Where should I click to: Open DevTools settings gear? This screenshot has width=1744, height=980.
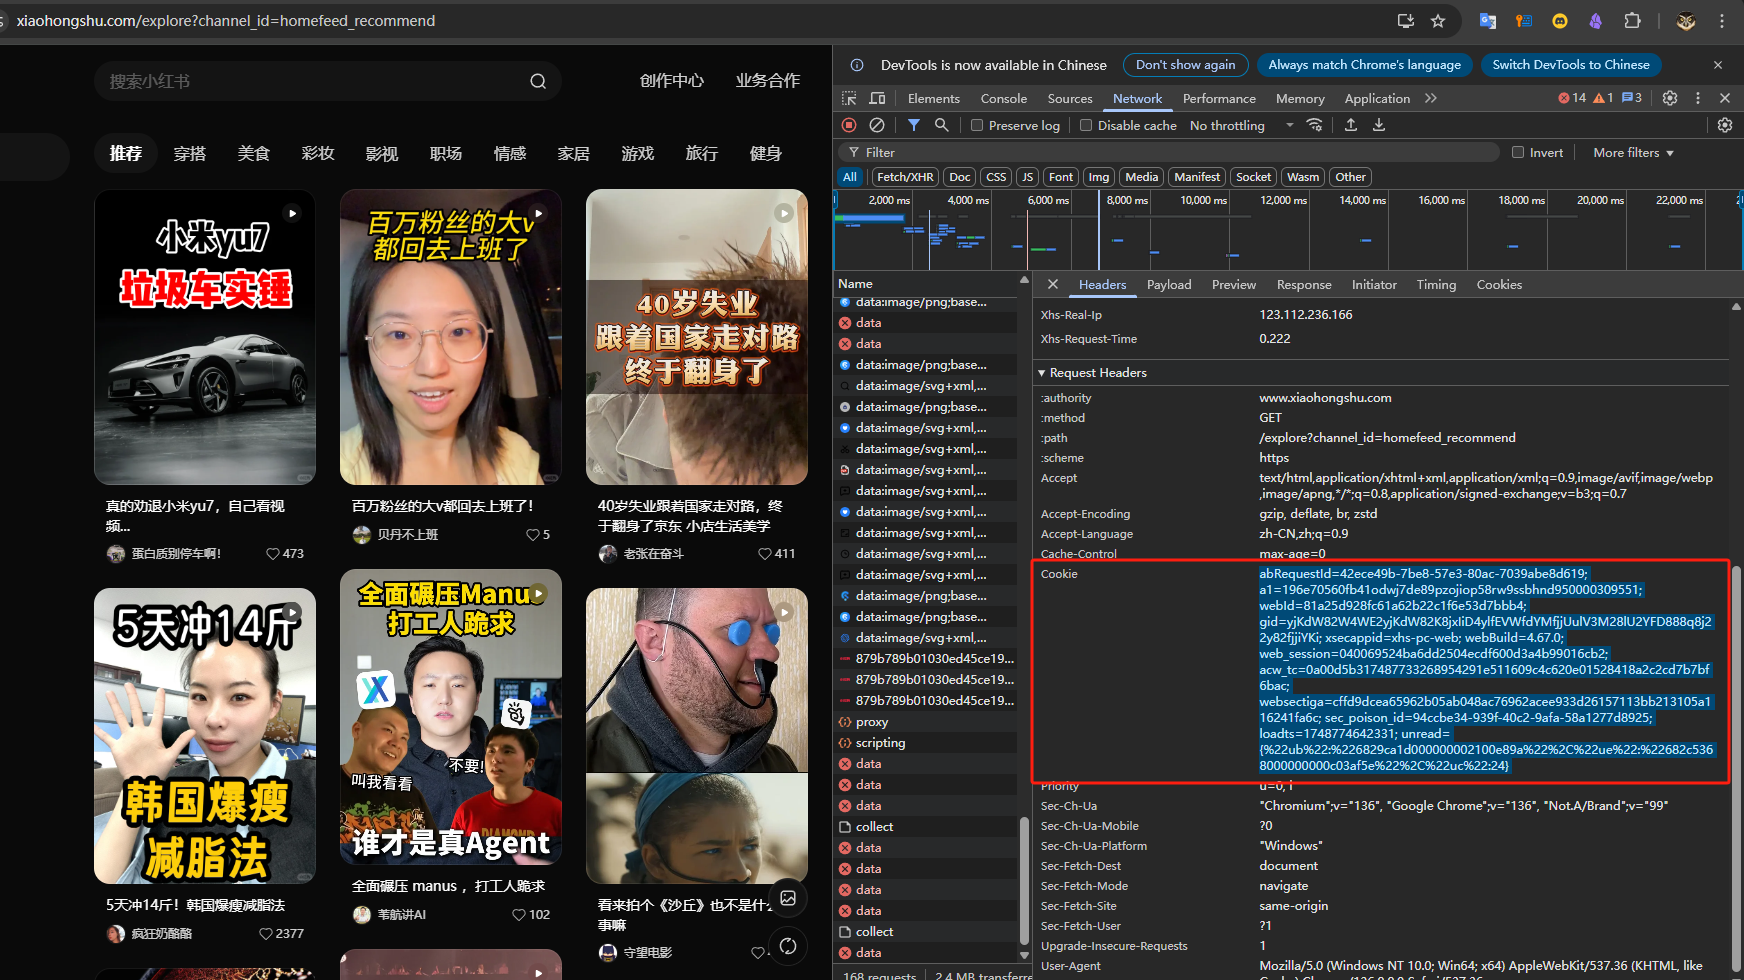point(1669,98)
